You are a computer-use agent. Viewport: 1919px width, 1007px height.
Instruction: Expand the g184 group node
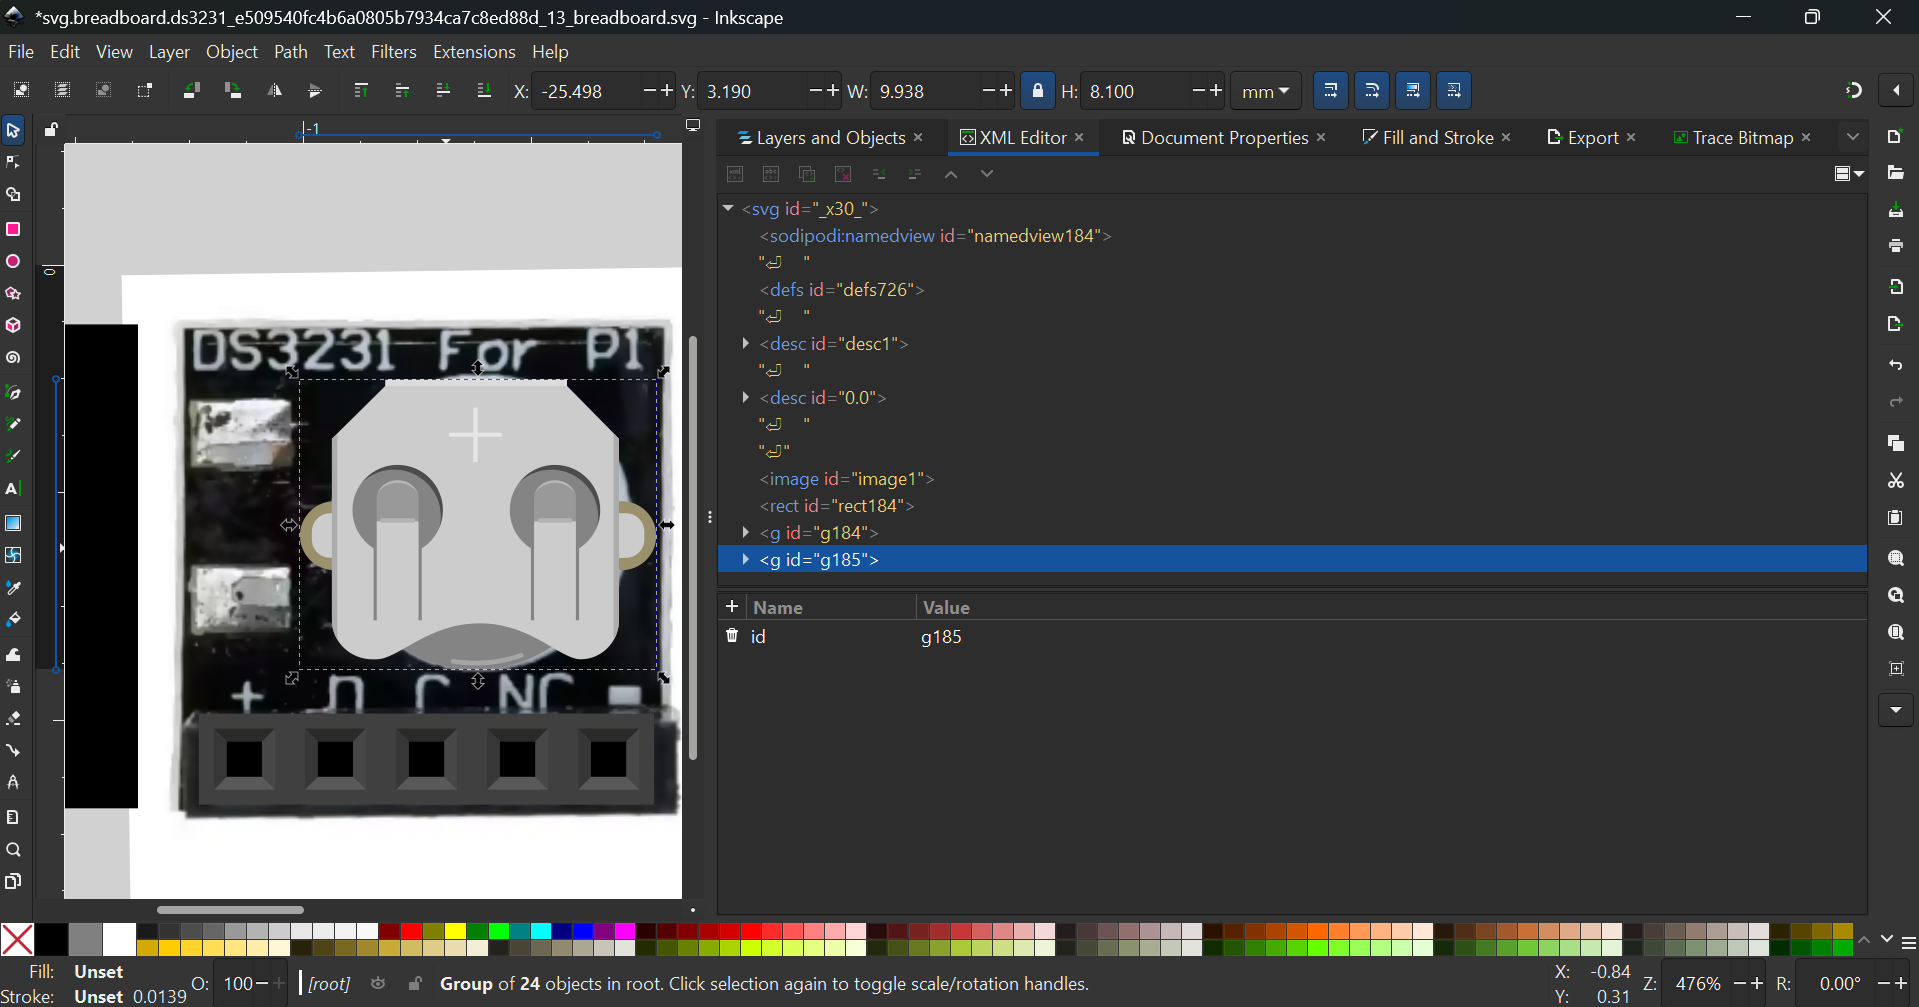746,532
